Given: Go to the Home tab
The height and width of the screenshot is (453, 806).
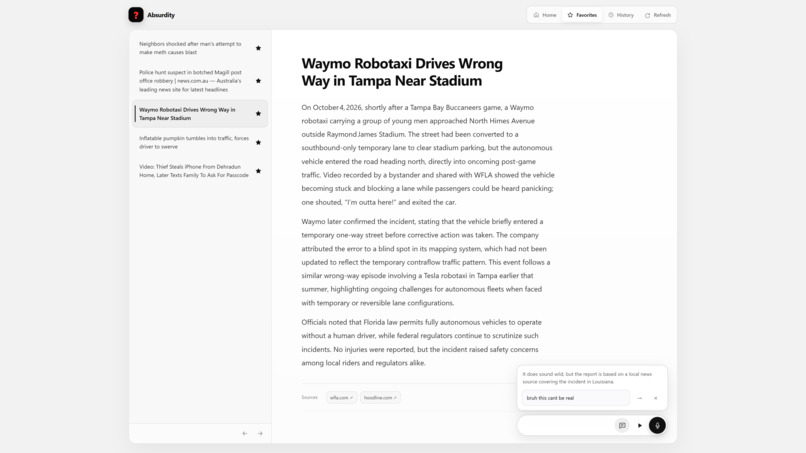Looking at the screenshot, I should pyautogui.click(x=545, y=15).
